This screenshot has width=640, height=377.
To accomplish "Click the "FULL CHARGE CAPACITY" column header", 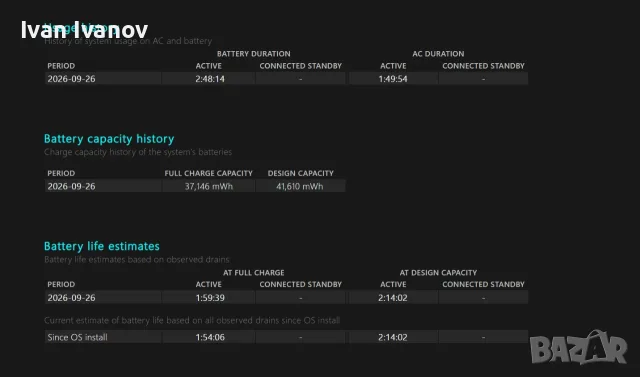I will [209, 173].
